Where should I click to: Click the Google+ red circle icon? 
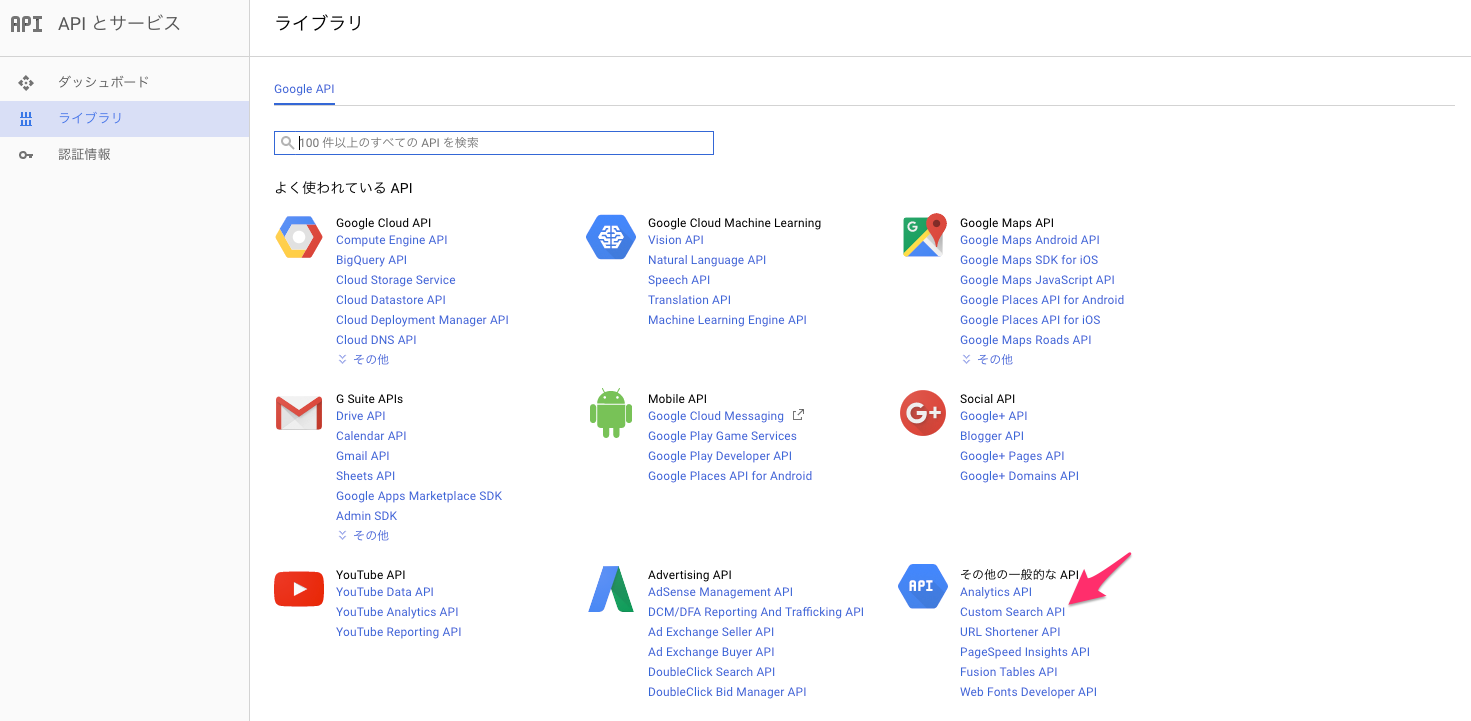pyautogui.click(x=922, y=413)
